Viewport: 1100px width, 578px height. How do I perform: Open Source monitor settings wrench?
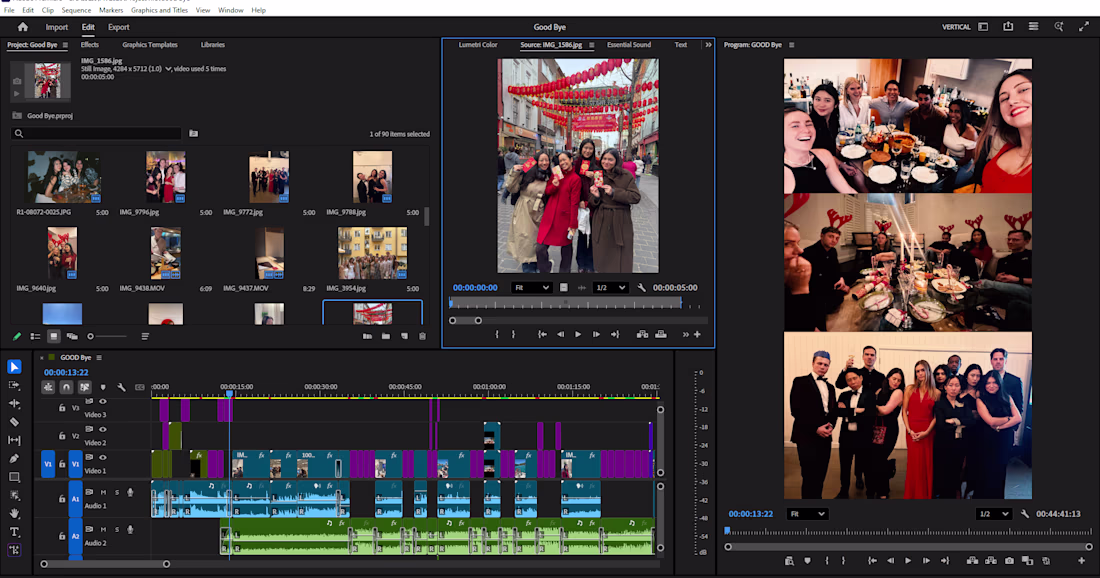(x=641, y=288)
